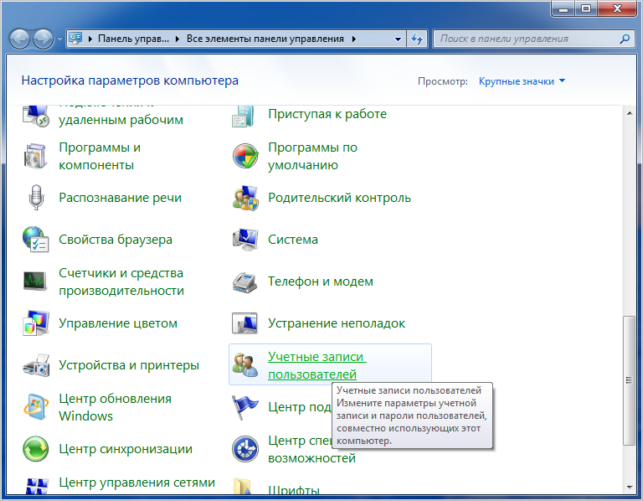Open Устранение неполадок link

336,323
